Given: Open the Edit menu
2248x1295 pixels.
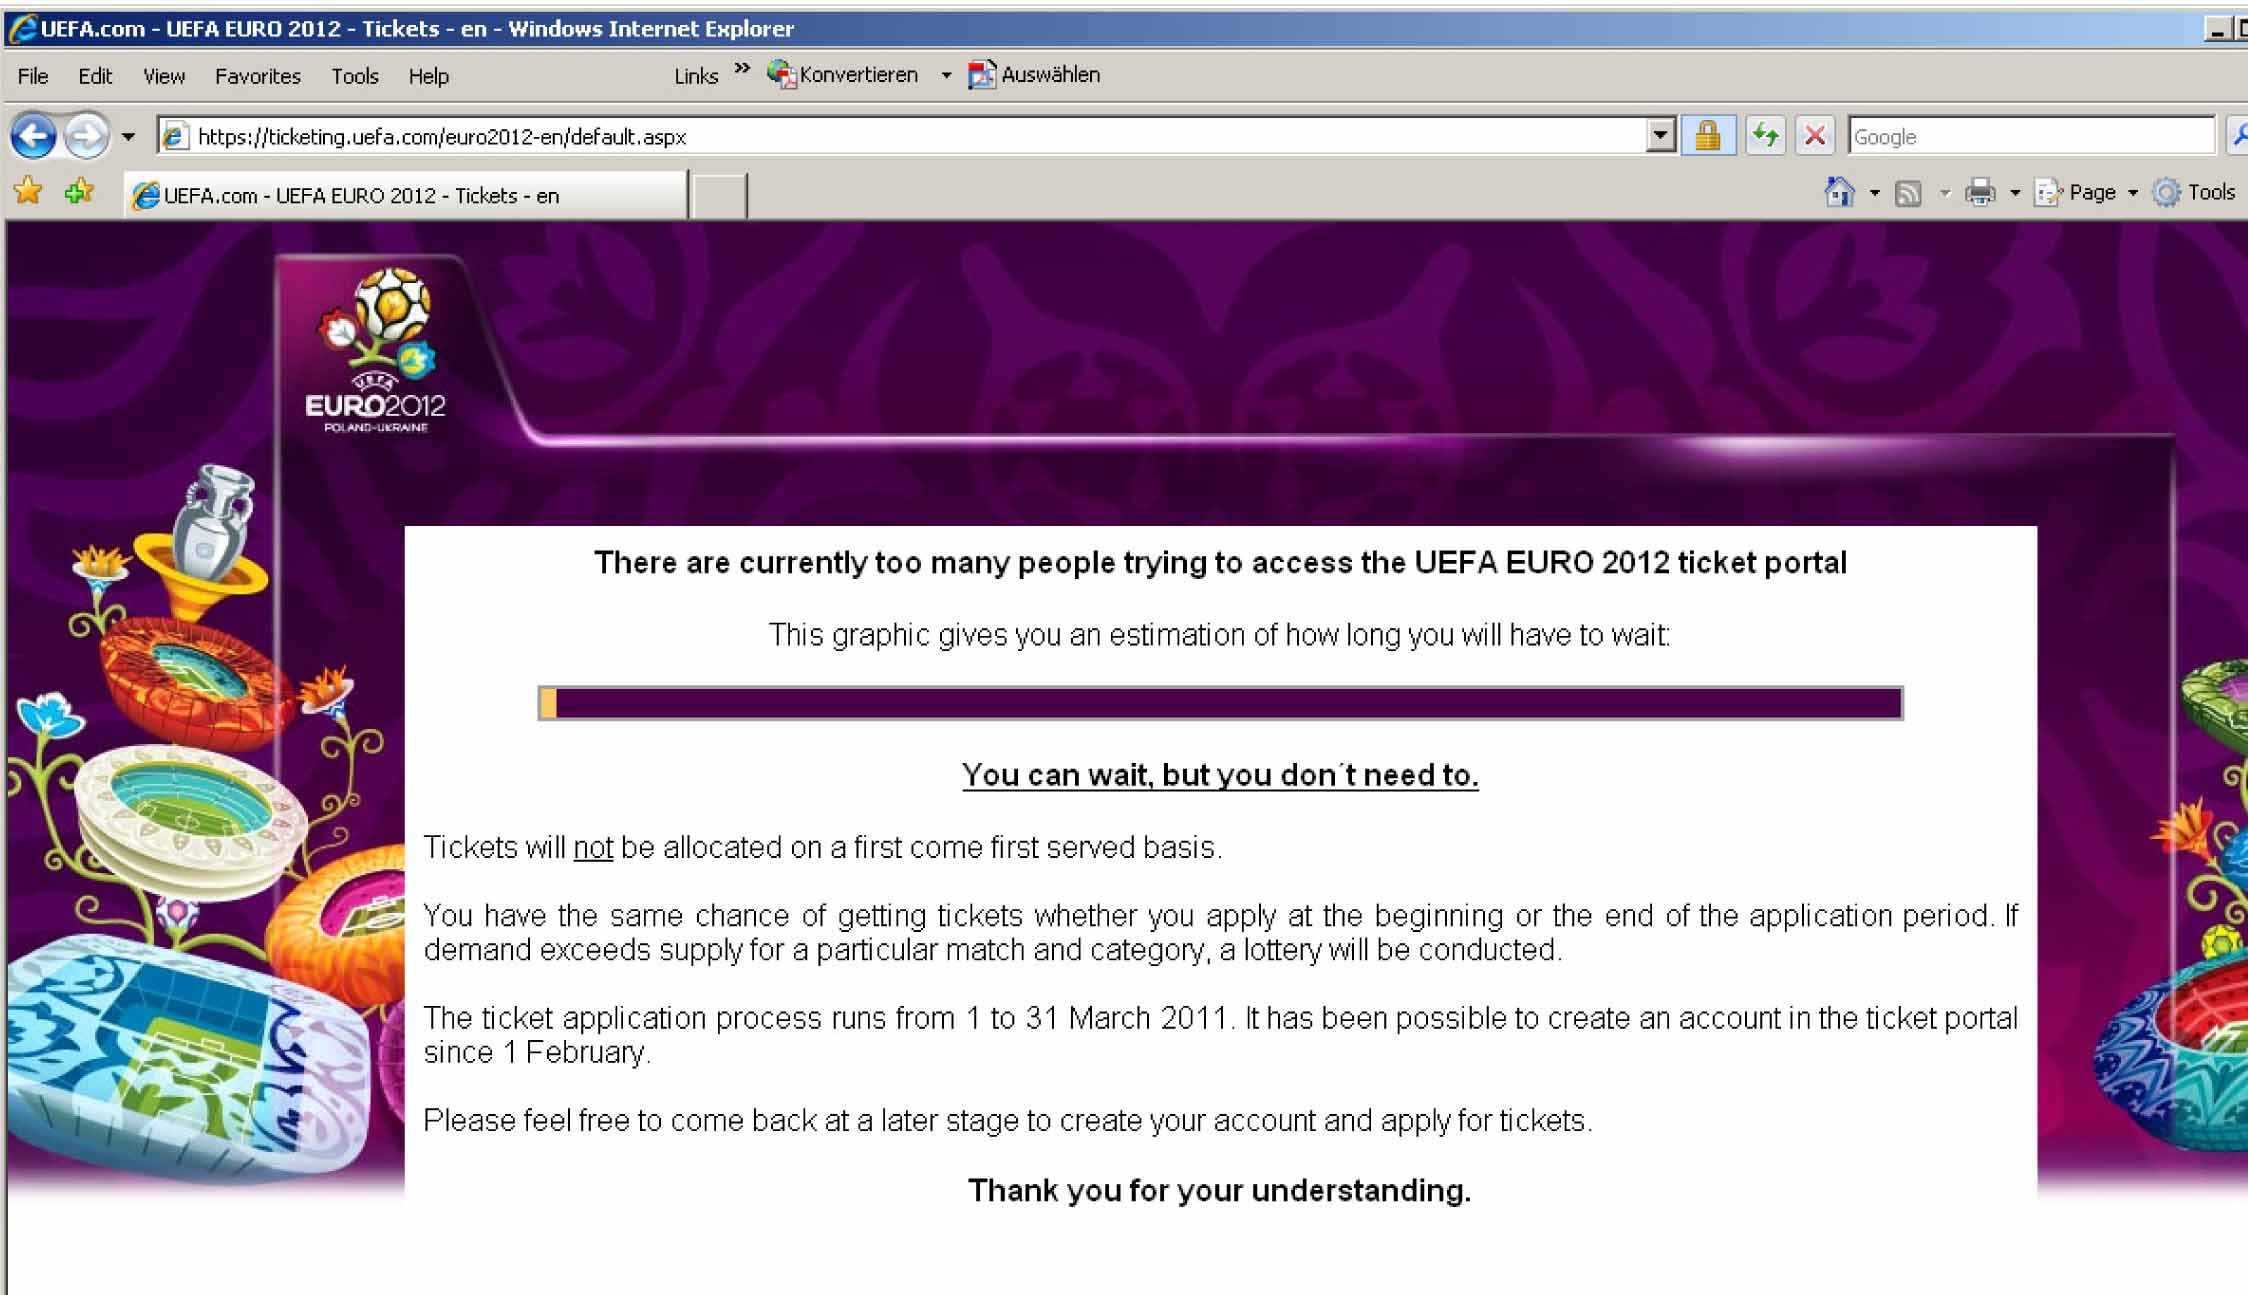Looking at the screenshot, I should (95, 76).
